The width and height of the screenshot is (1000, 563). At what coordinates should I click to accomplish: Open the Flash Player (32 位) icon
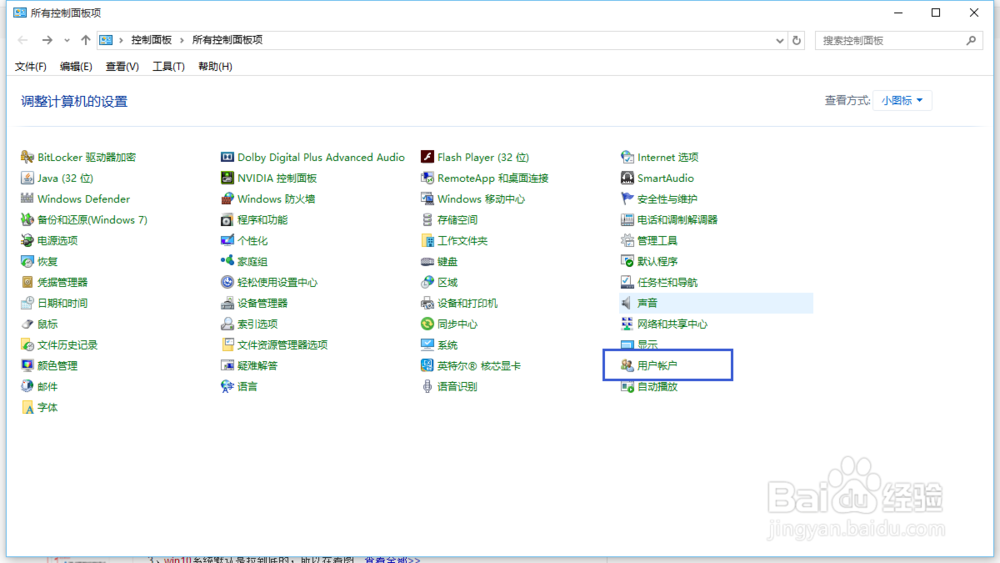(x=427, y=157)
